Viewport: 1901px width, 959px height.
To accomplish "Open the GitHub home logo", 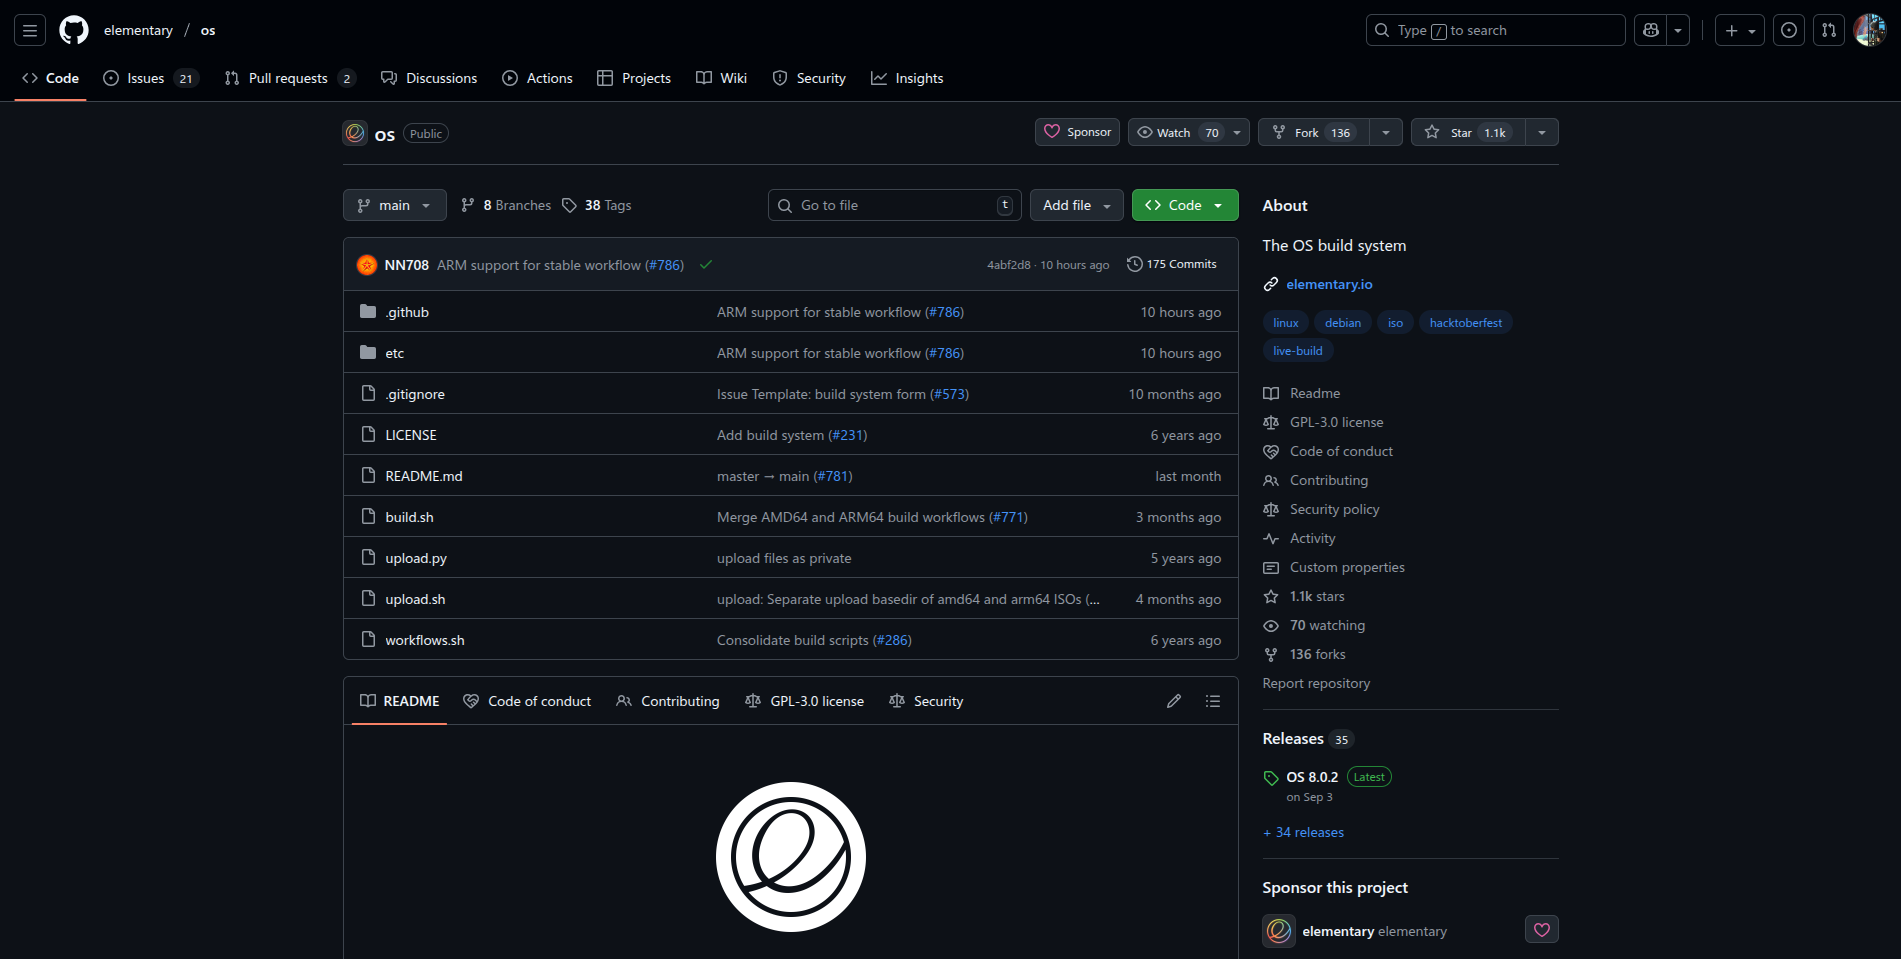I will tap(73, 29).
